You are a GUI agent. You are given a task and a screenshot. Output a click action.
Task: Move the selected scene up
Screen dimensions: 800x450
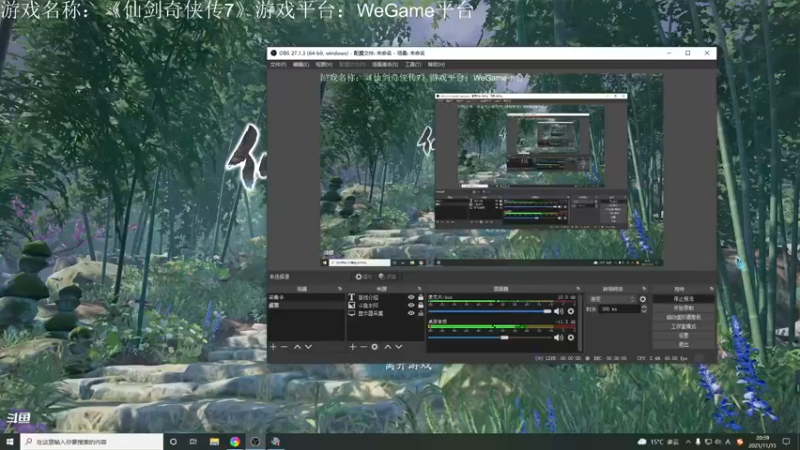(297, 347)
